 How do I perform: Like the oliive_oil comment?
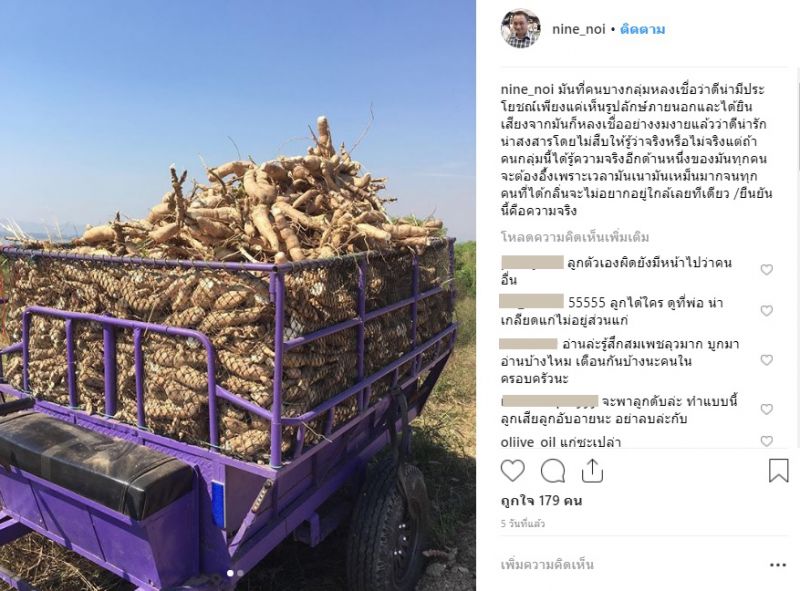[x=766, y=441]
